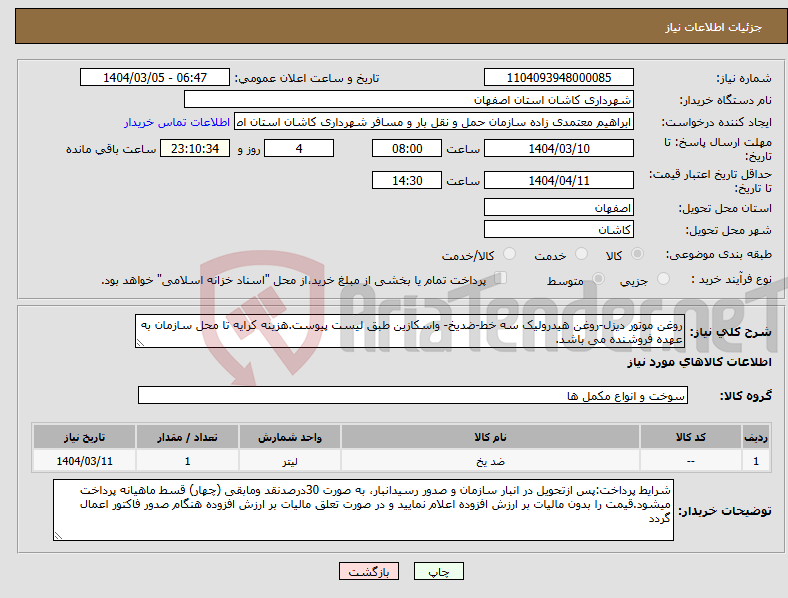Image resolution: width=788 pixels, height=598 pixels.
Task: Click the ردیف column header
Action: click(x=756, y=437)
